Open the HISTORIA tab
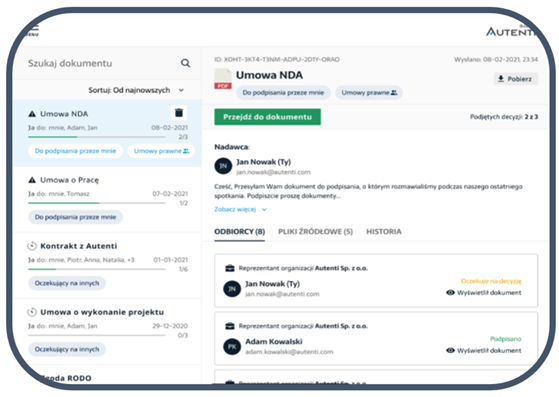 (x=384, y=232)
